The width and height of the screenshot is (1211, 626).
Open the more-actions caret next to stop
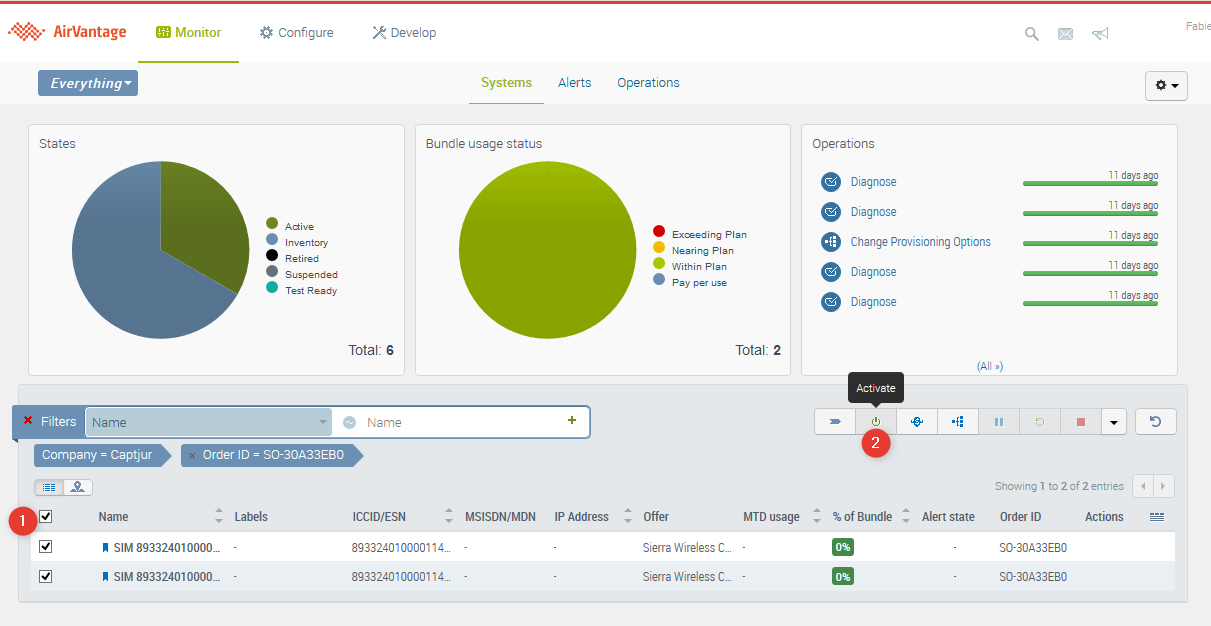(x=1114, y=422)
